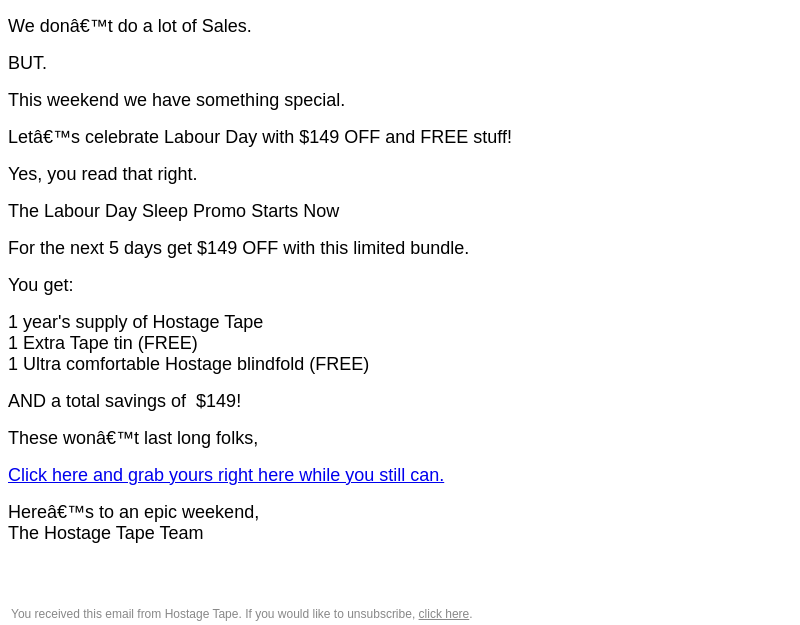Click the word 'BUT.'
The height and width of the screenshot is (625, 800).
pos(28,63)
